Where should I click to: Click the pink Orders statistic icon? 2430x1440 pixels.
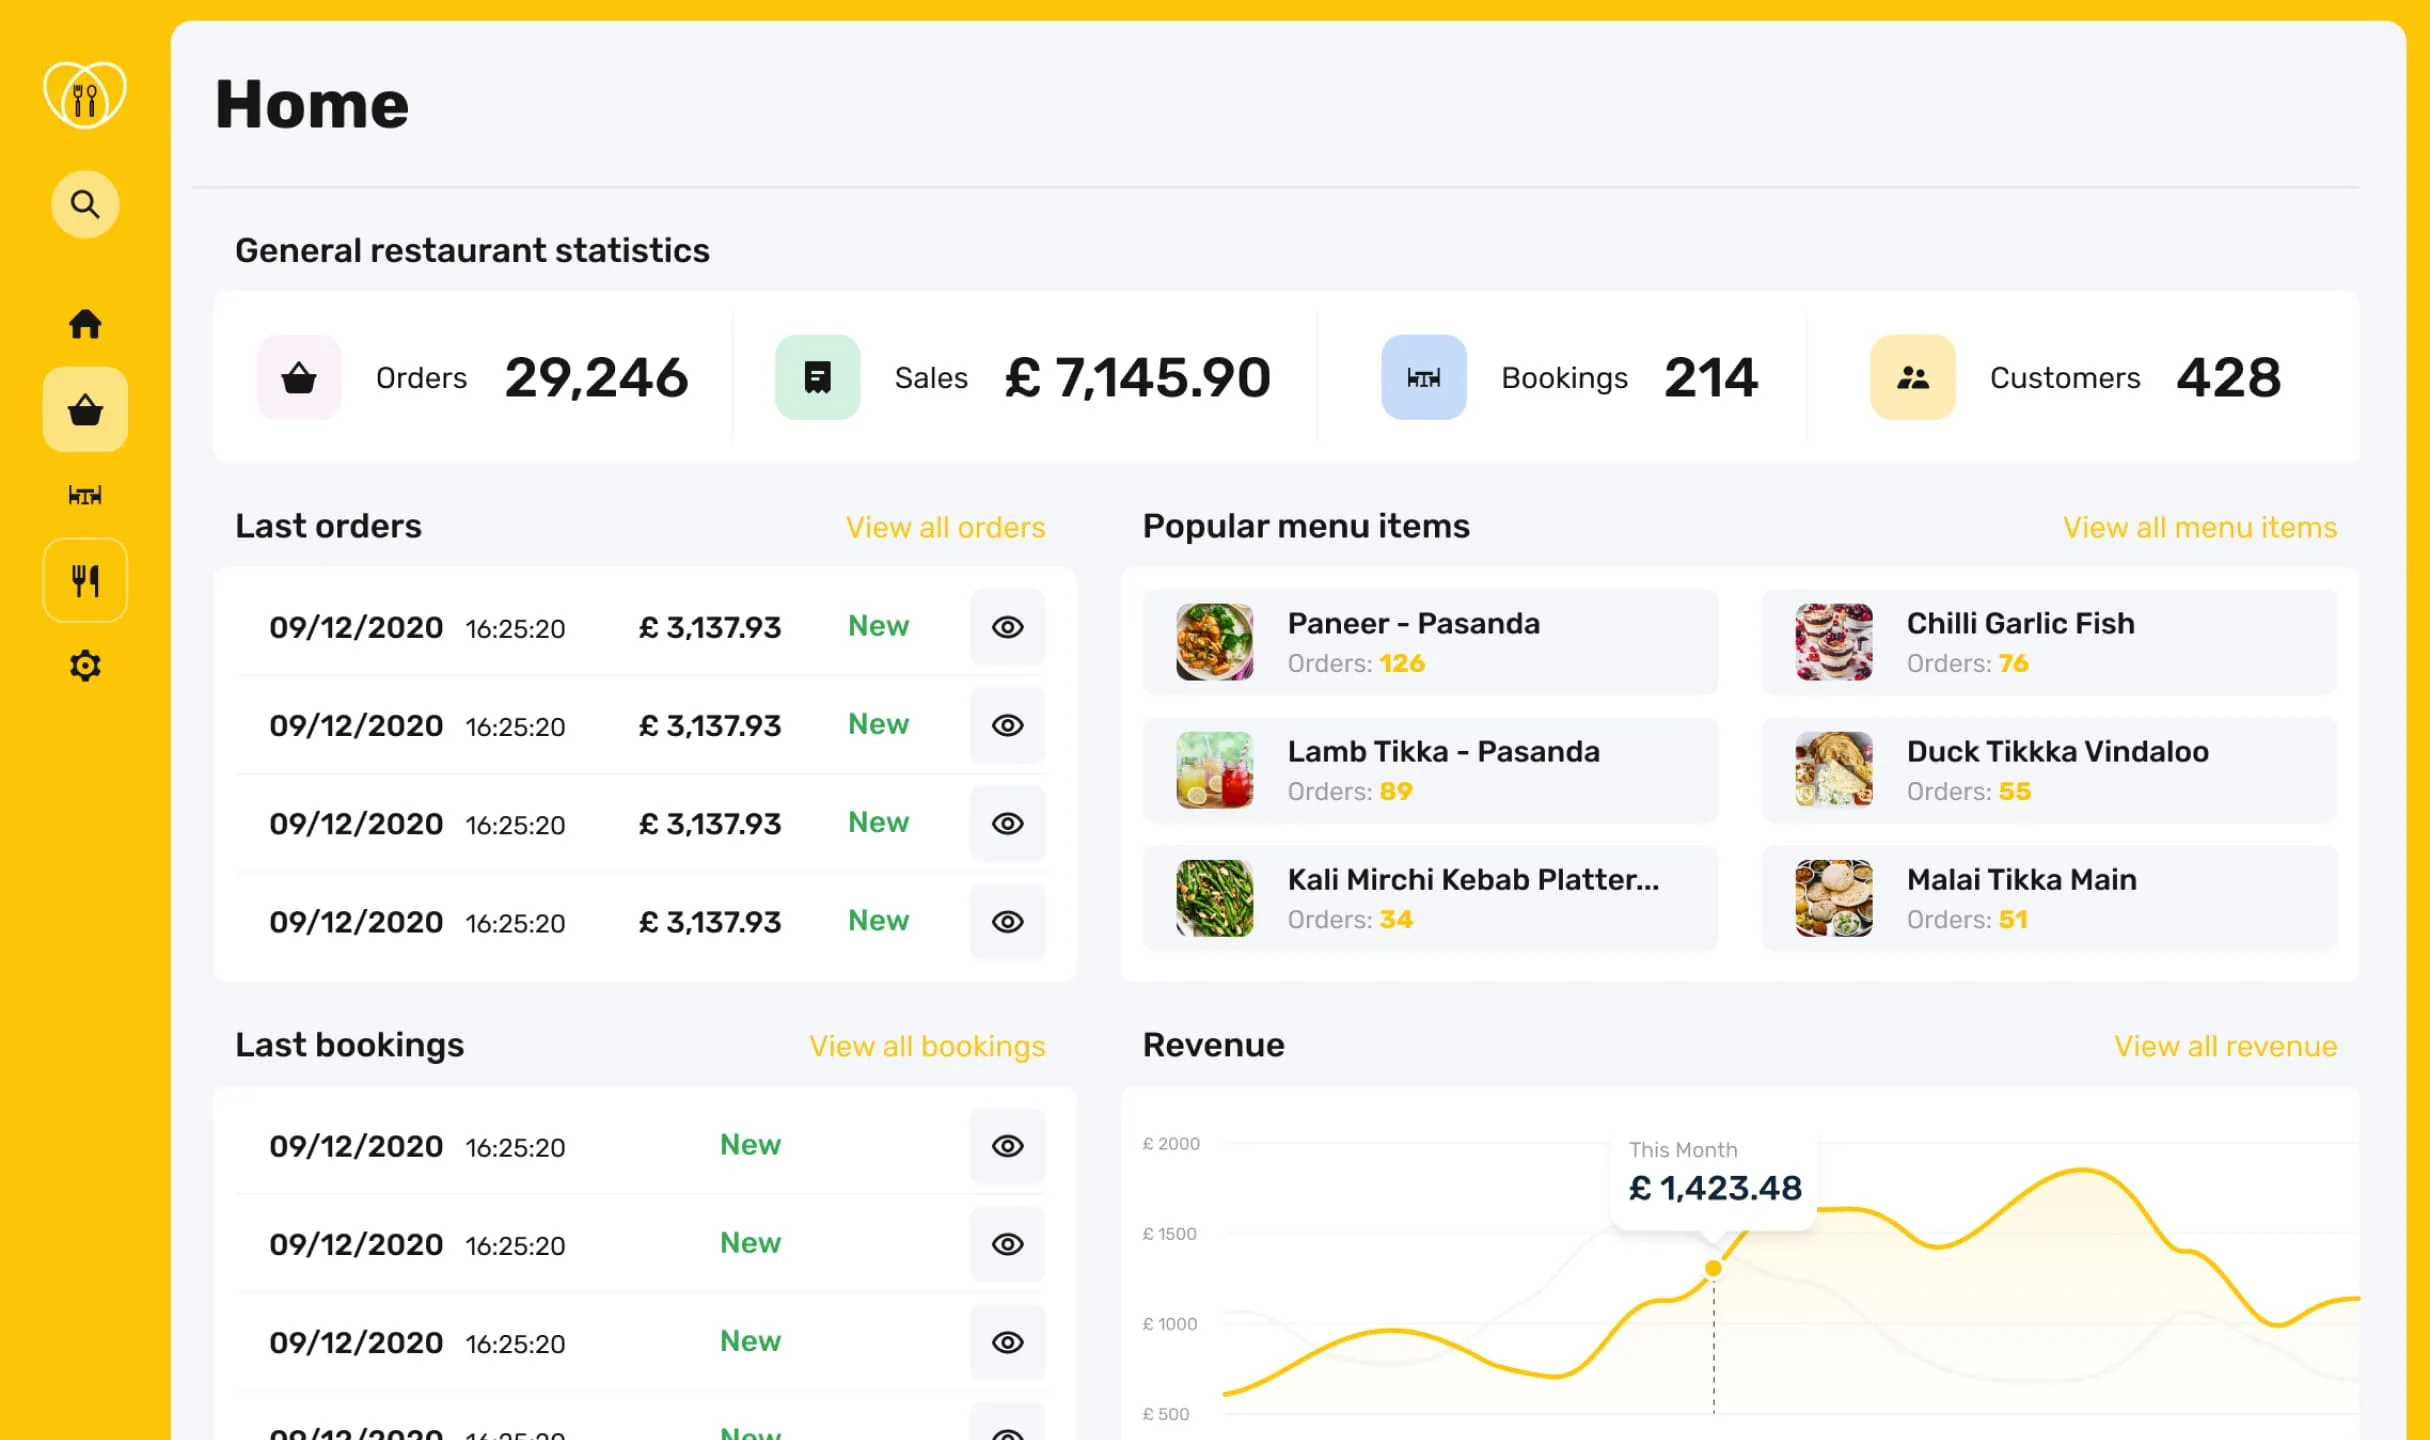(x=299, y=378)
